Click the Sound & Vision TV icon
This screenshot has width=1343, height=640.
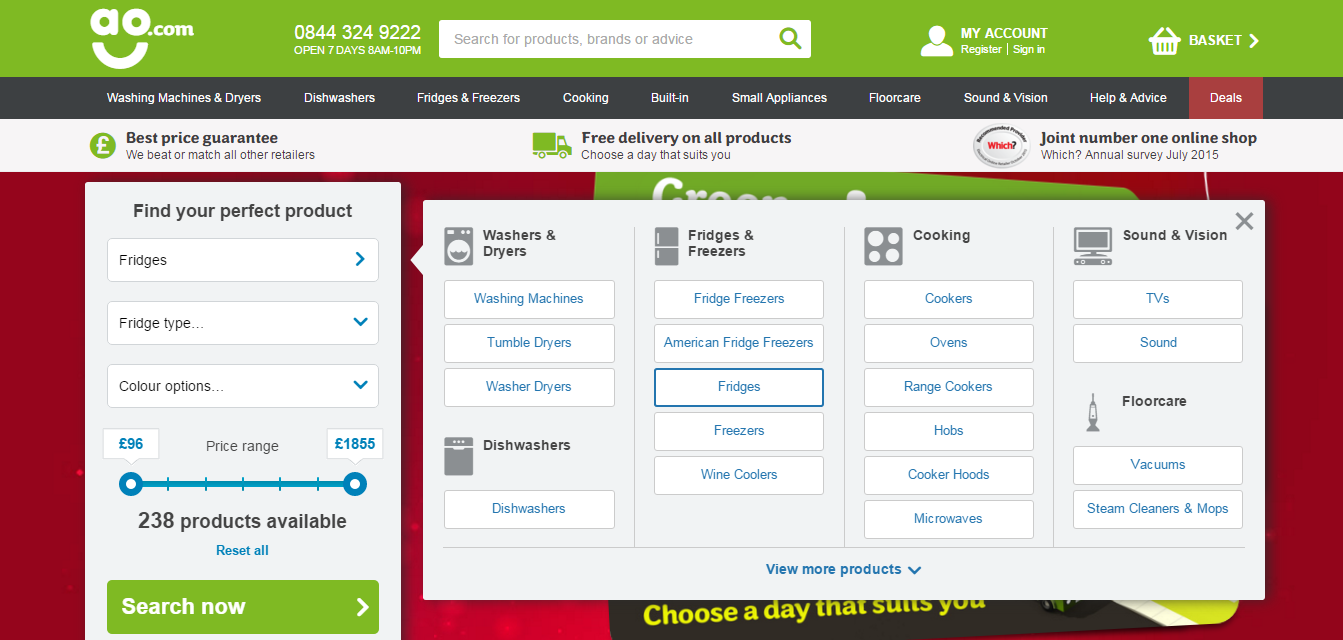pos(1093,245)
